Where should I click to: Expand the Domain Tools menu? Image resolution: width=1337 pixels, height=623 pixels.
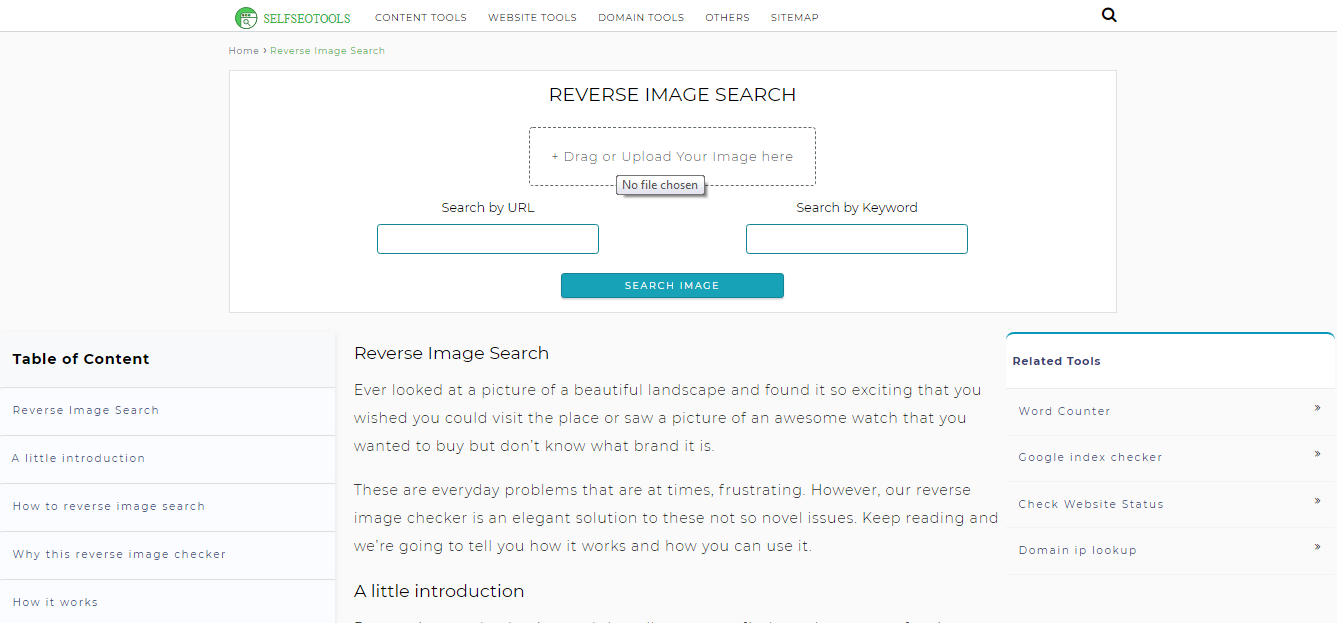coord(641,17)
